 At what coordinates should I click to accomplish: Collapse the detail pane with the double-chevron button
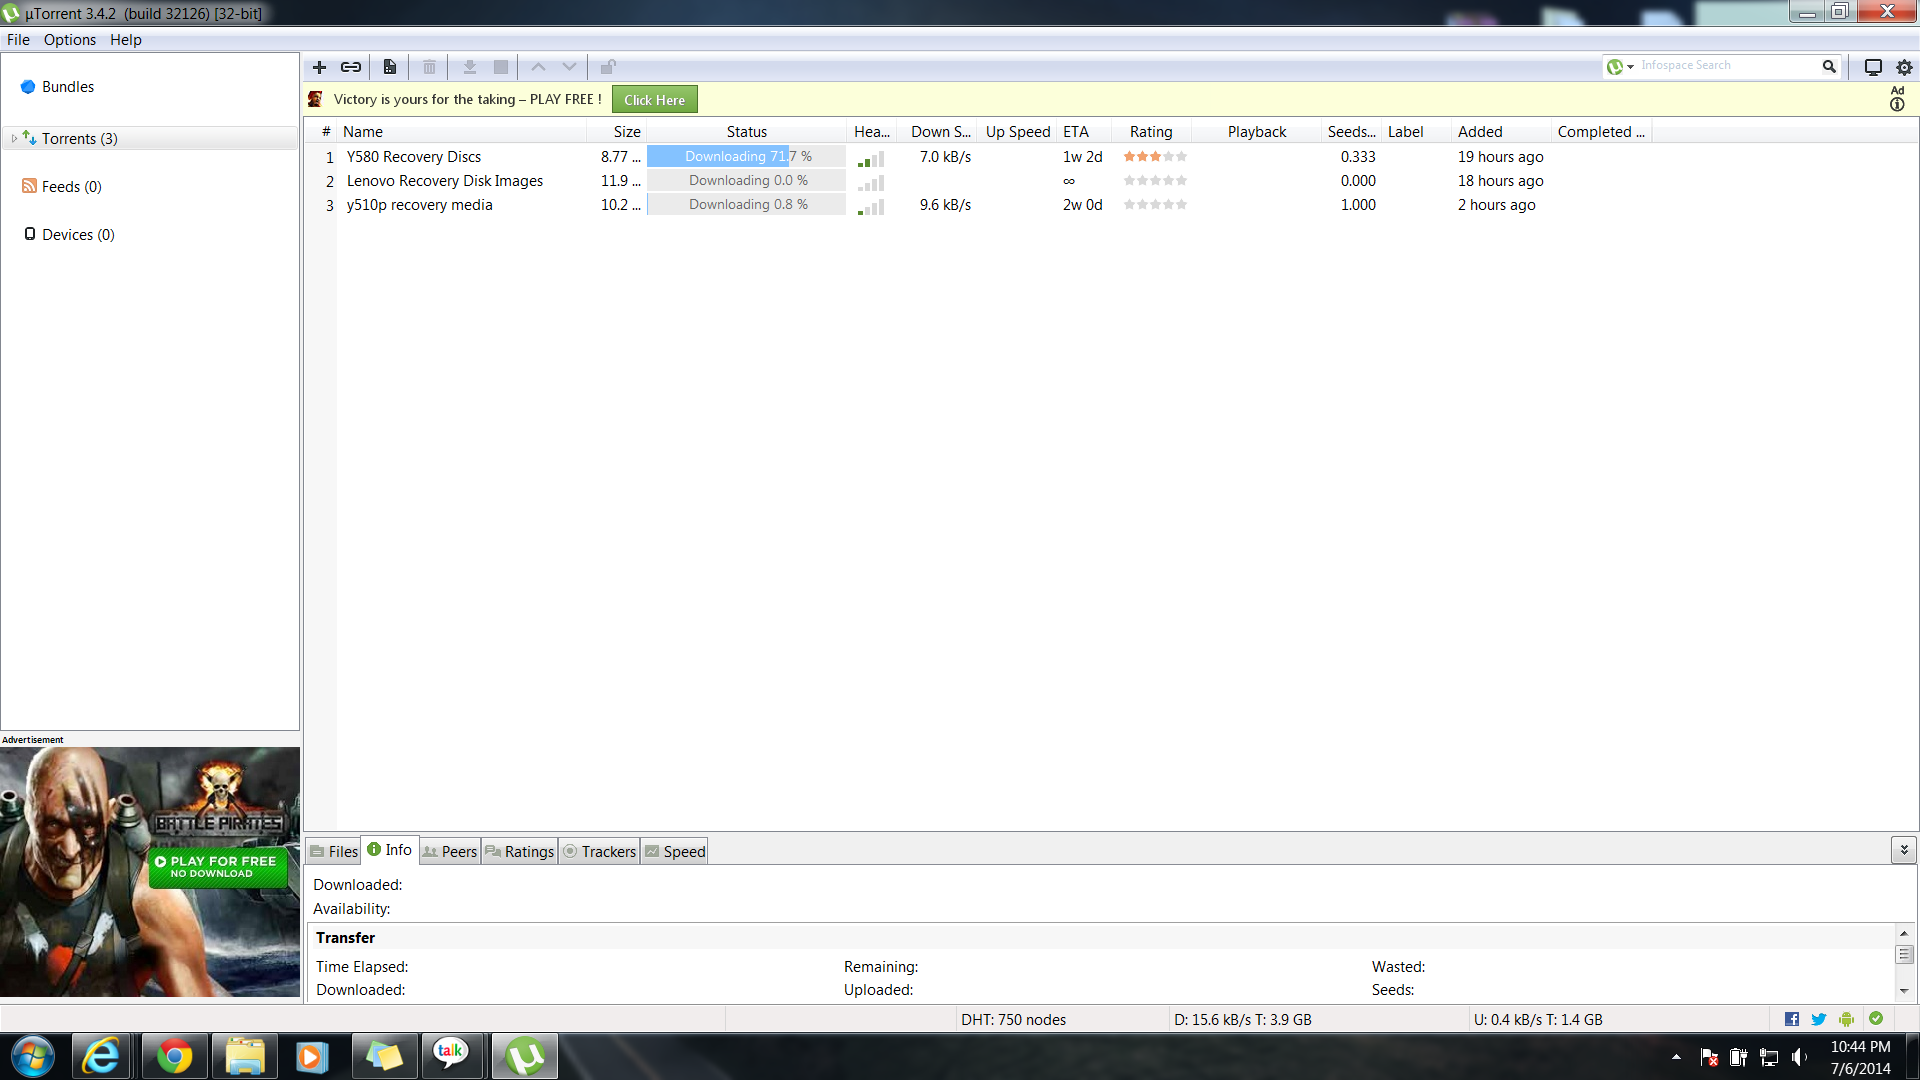tap(1903, 850)
